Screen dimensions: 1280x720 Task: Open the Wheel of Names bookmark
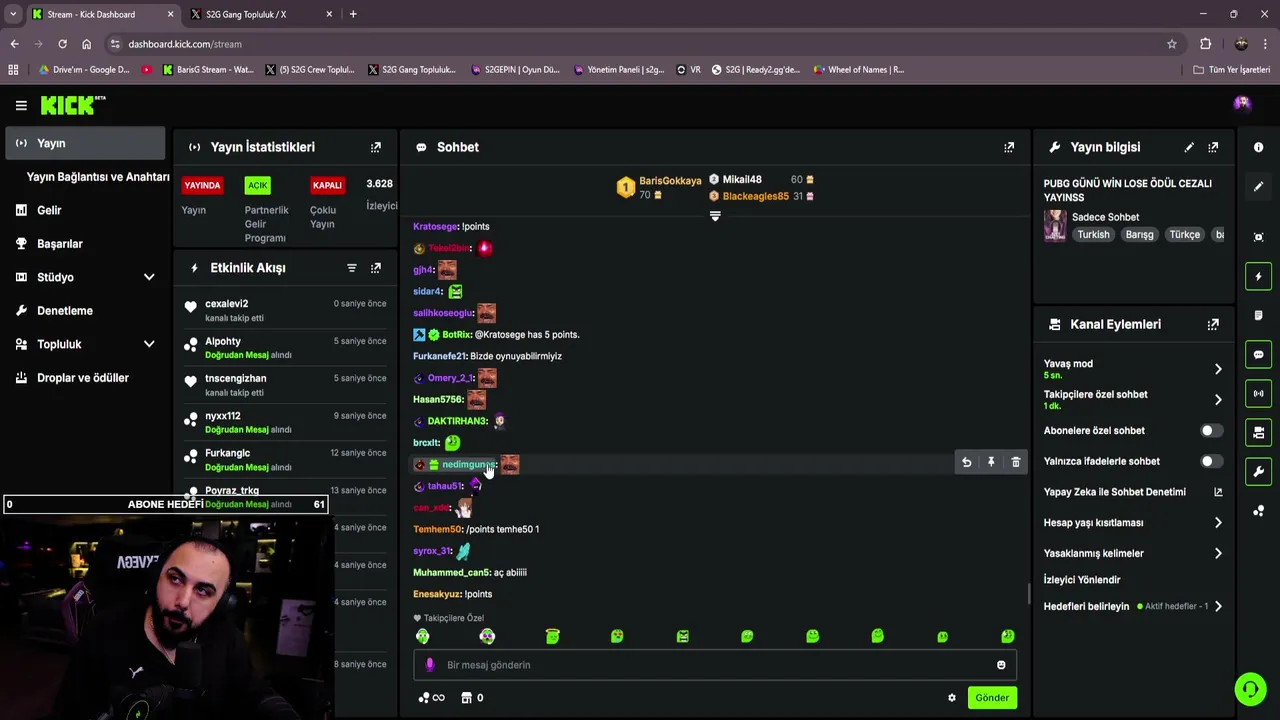[859, 70]
